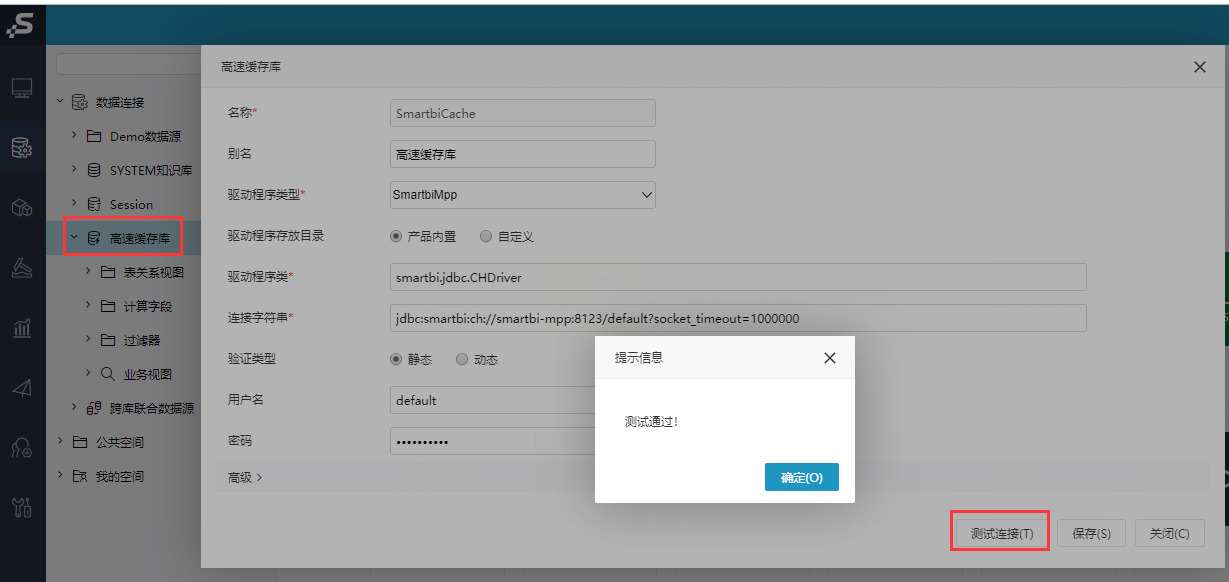Select 产品内置 driver directory option

396,237
